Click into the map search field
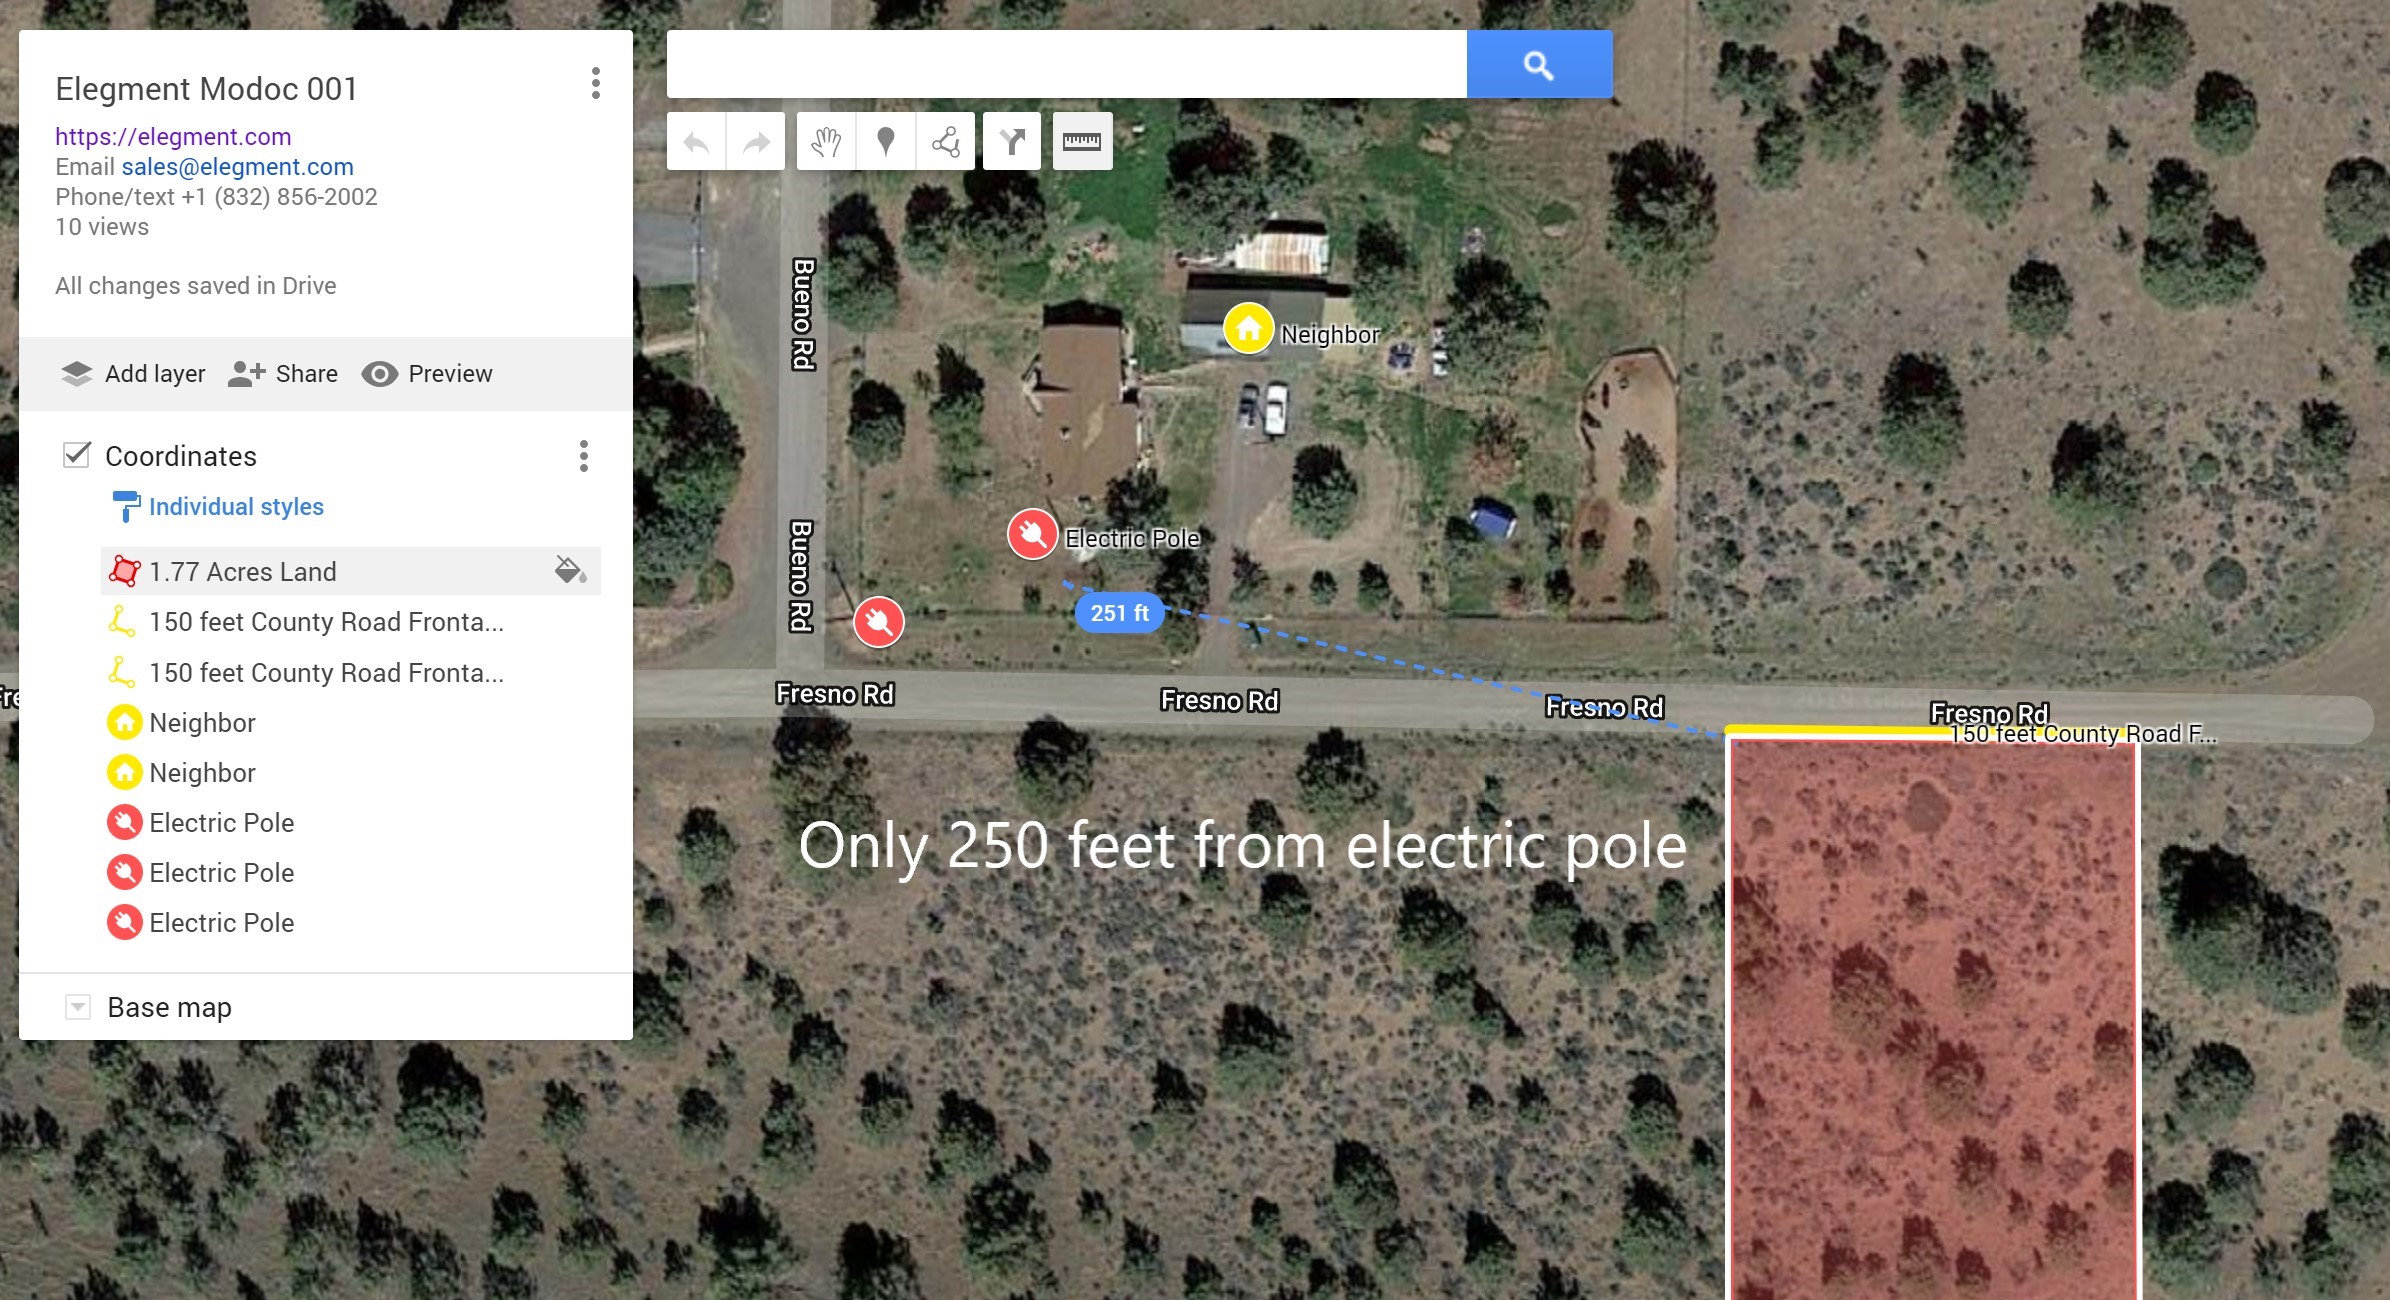 pyautogui.click(x=1067, y=65)
